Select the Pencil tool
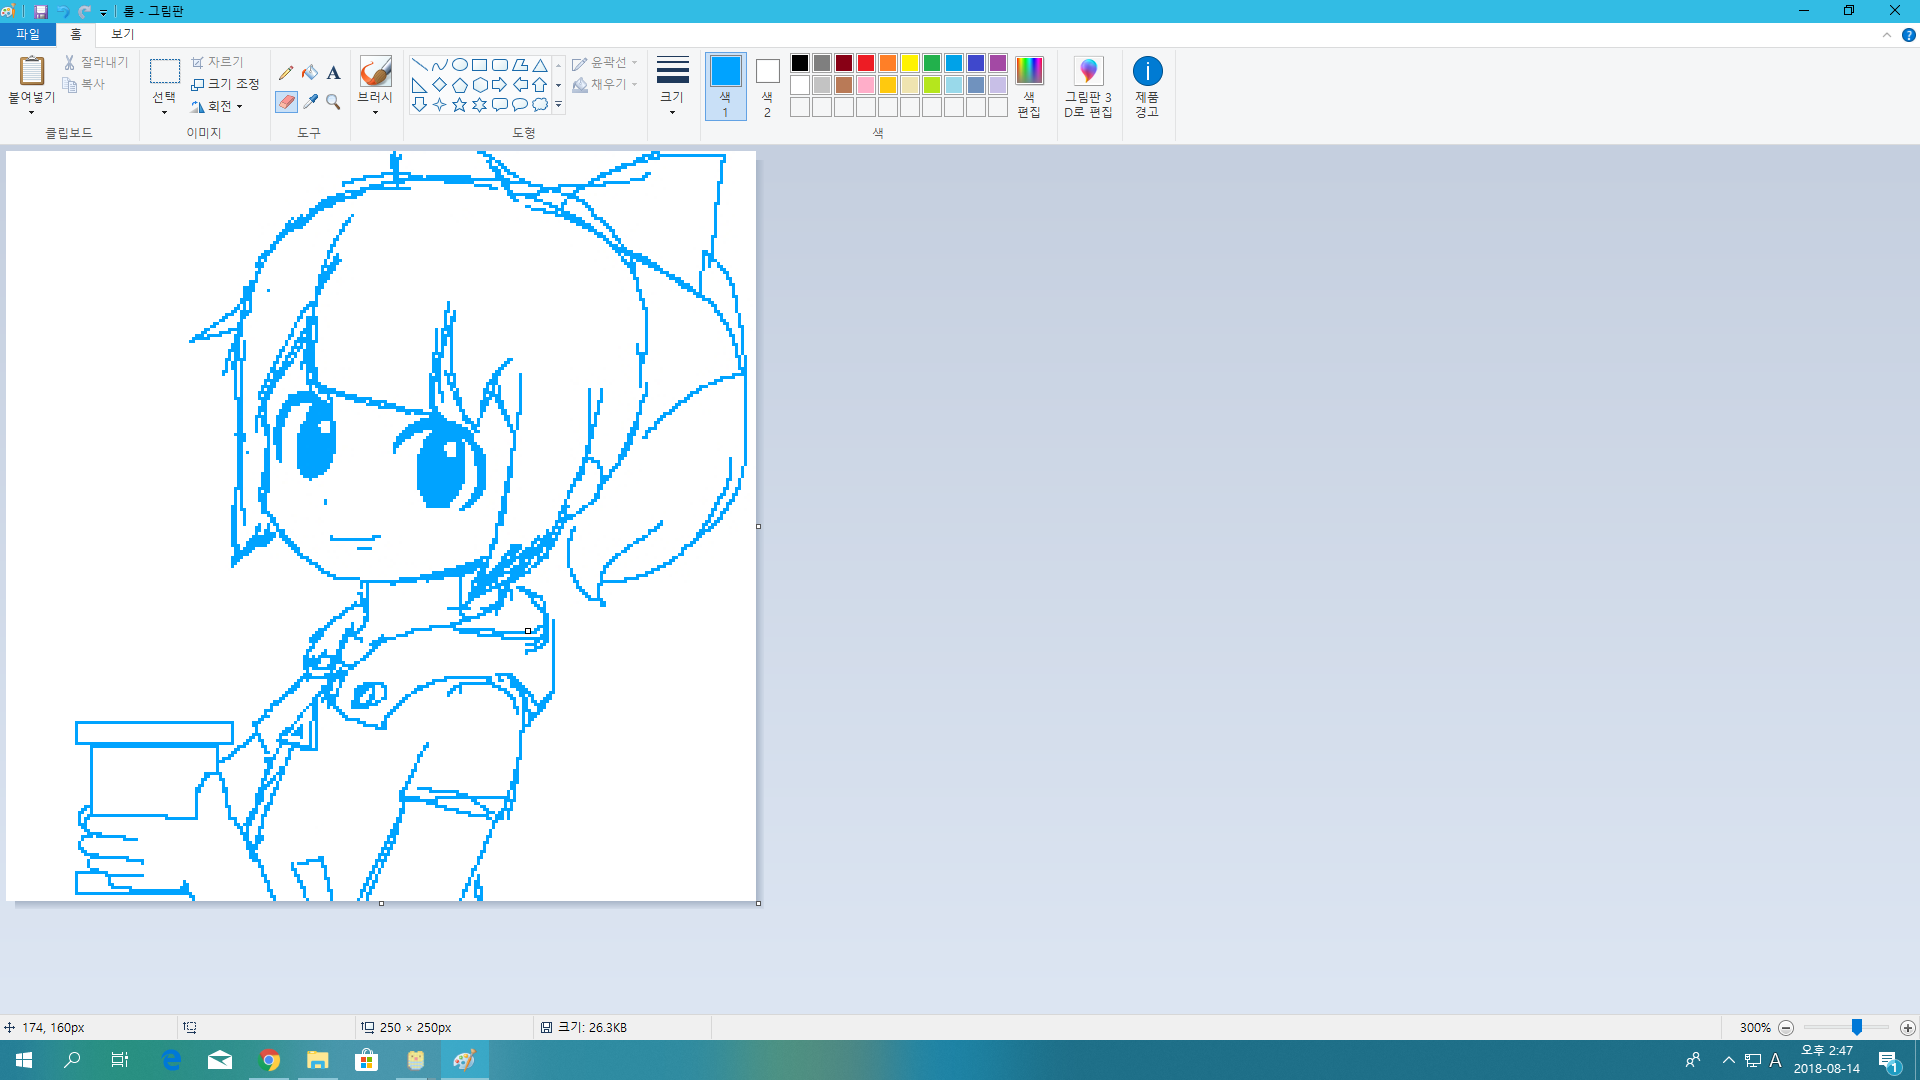 pyautogui.click(x=286, y=72)
